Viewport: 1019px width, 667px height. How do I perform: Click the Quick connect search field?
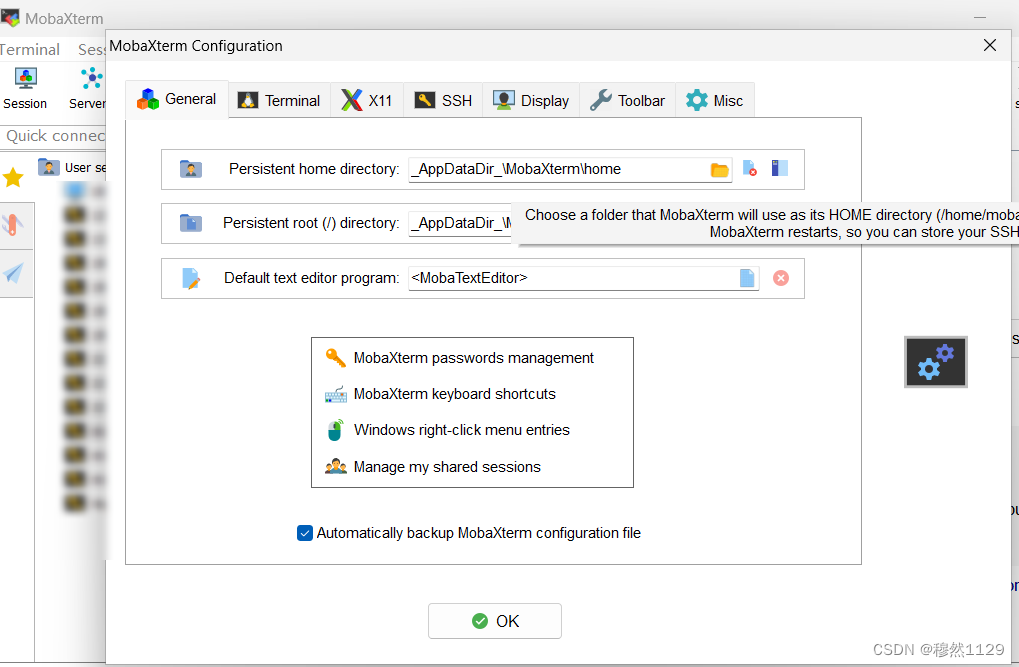click(x=53, y=136)
